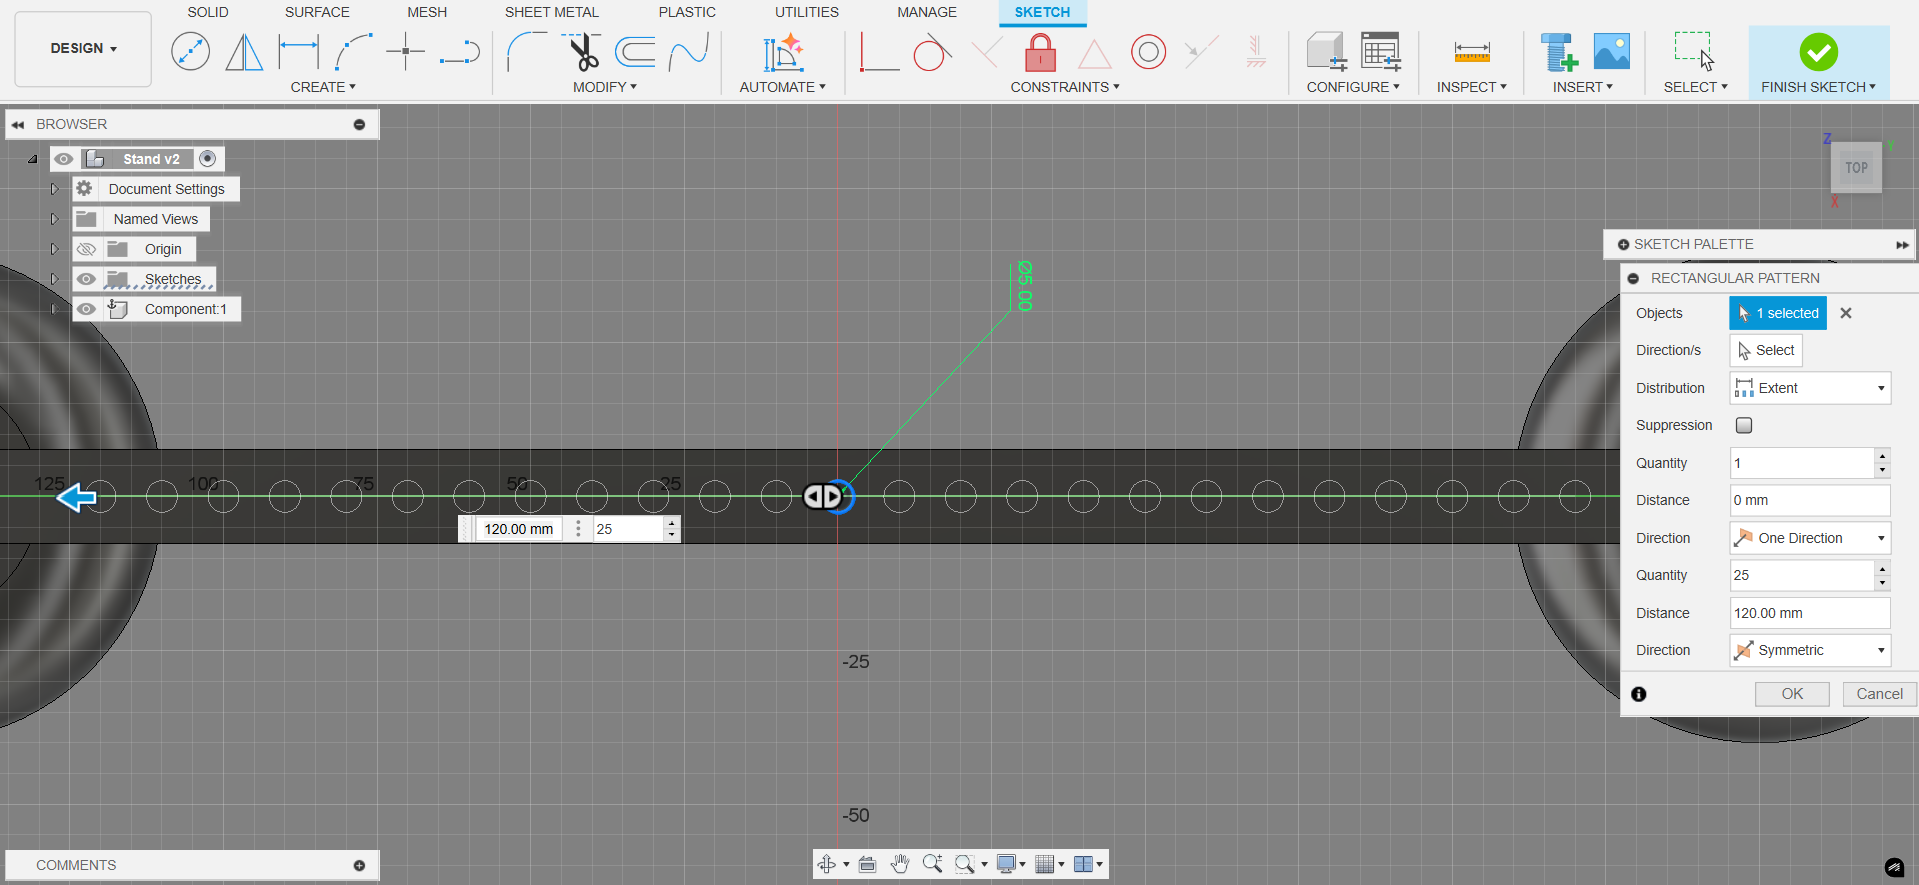
Task: Click OK in Rectangular Pattern dialog
Action: point(1792,694)
